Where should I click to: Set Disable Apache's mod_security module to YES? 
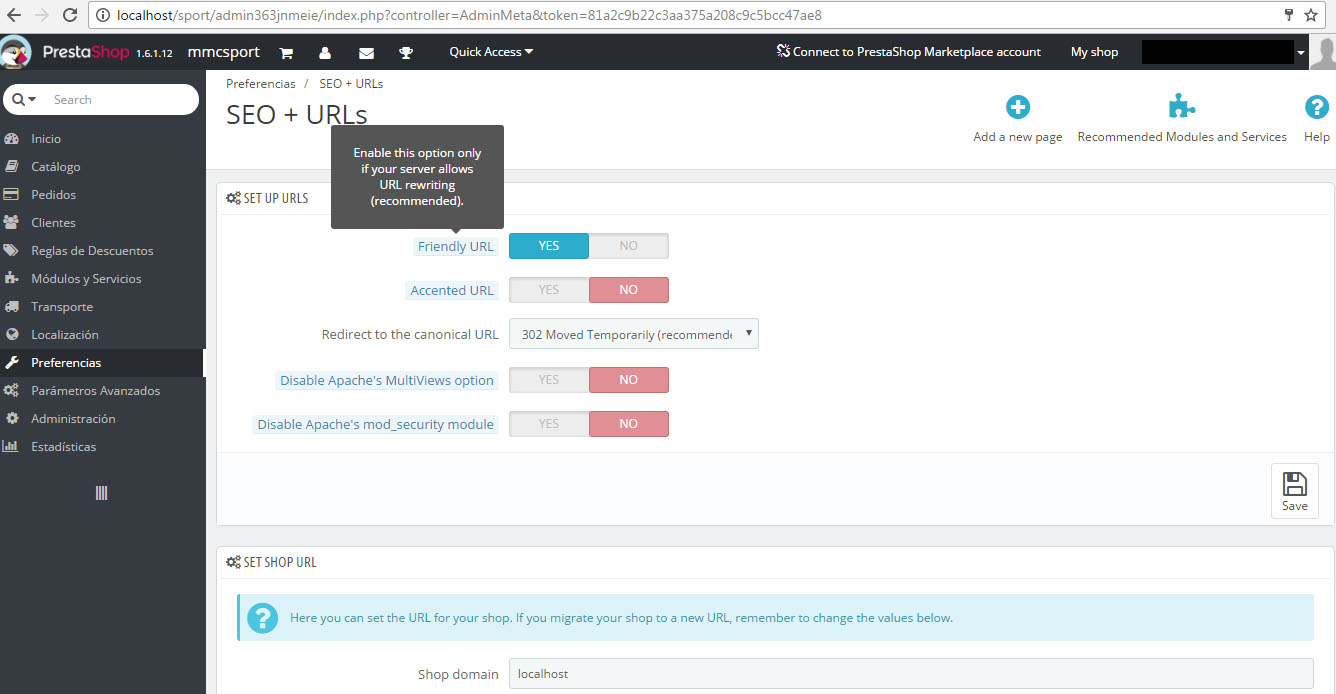[549, 424]
